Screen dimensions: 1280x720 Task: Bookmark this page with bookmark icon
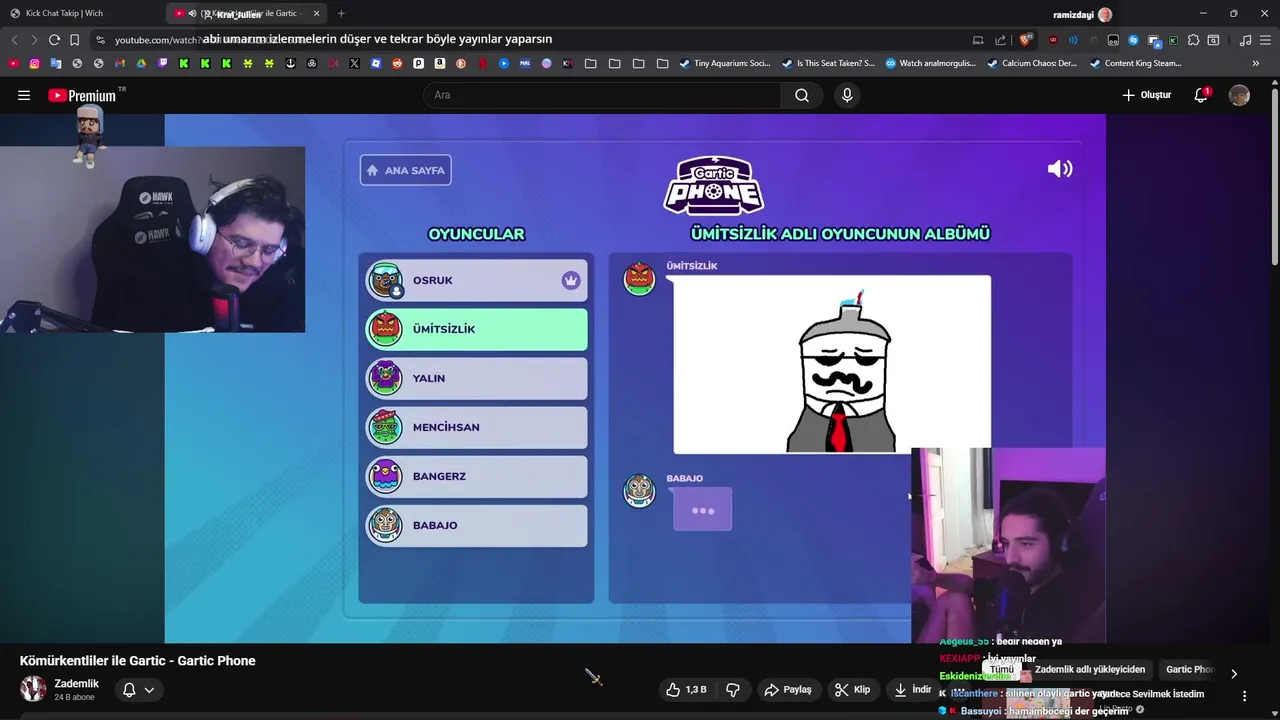[74, 40]
